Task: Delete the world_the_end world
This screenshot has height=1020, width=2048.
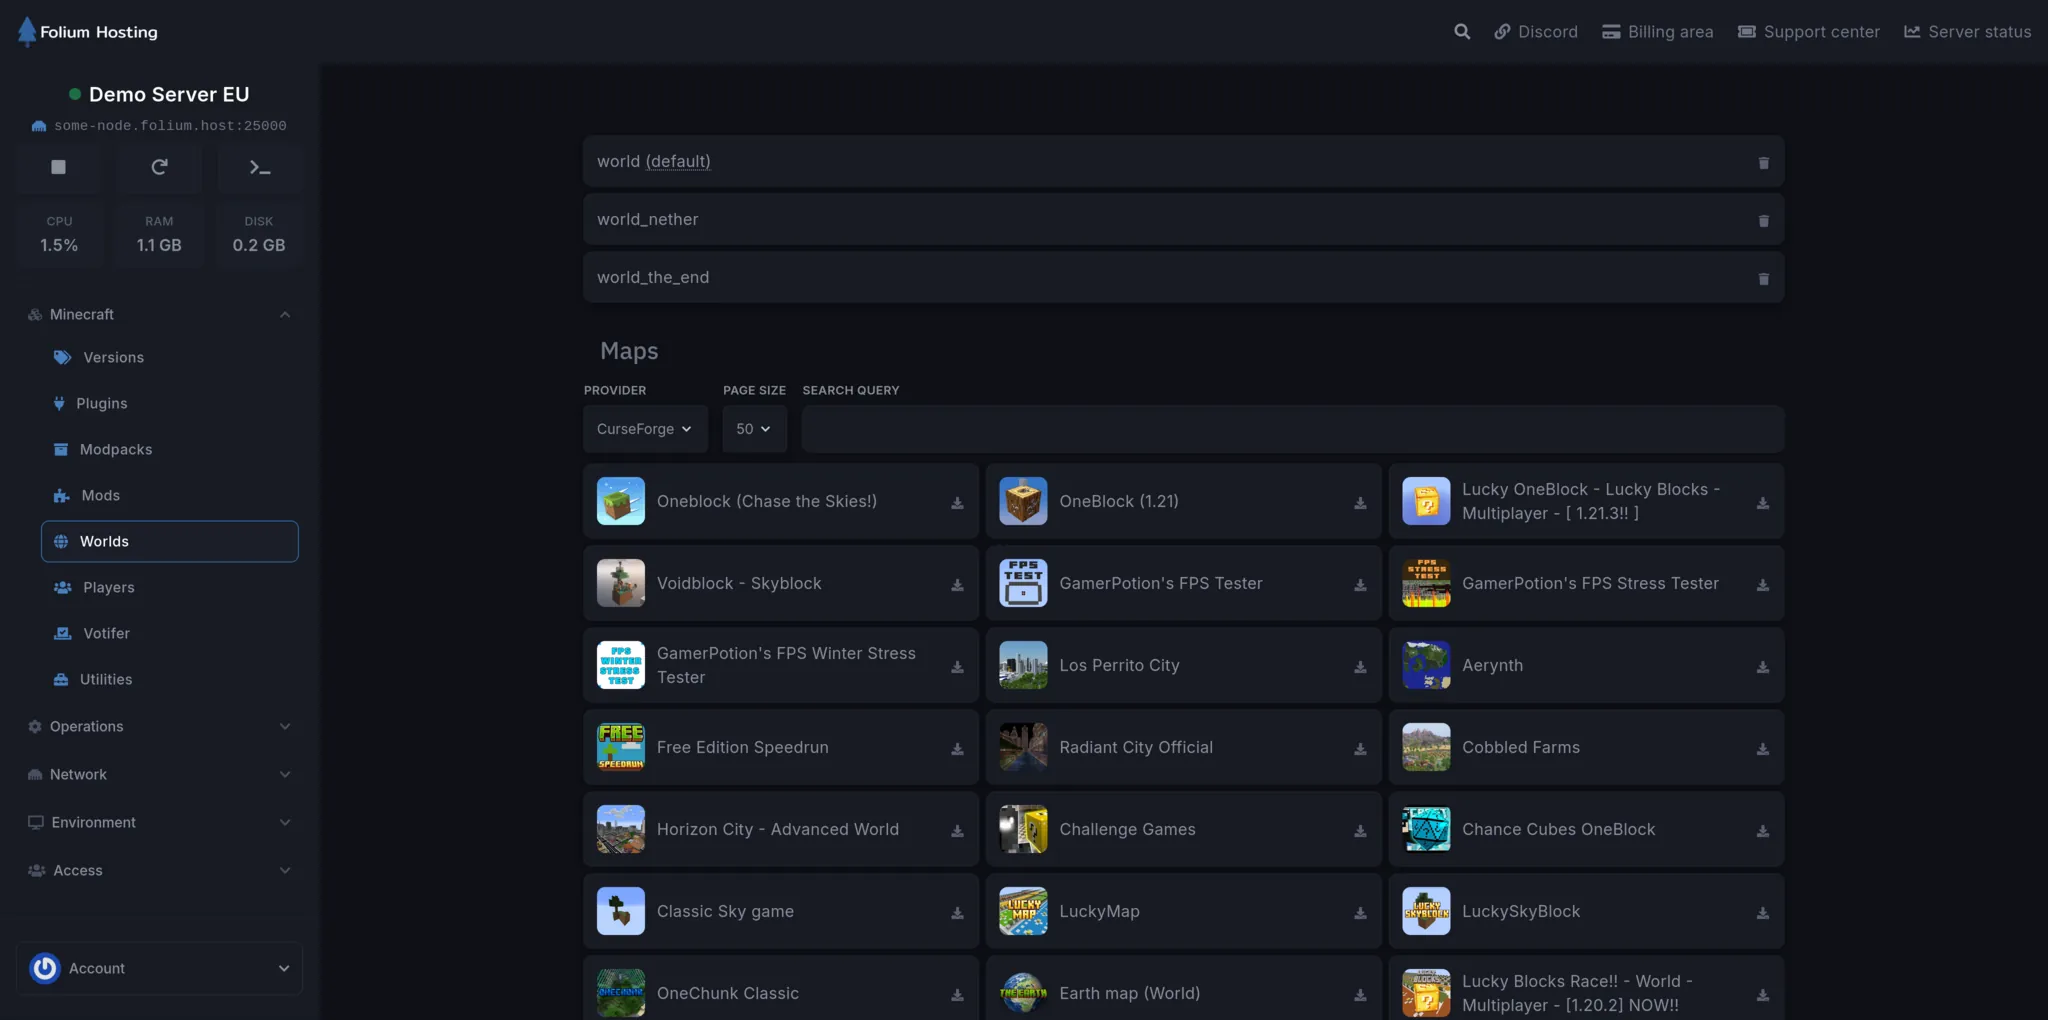Action: 1762,278
